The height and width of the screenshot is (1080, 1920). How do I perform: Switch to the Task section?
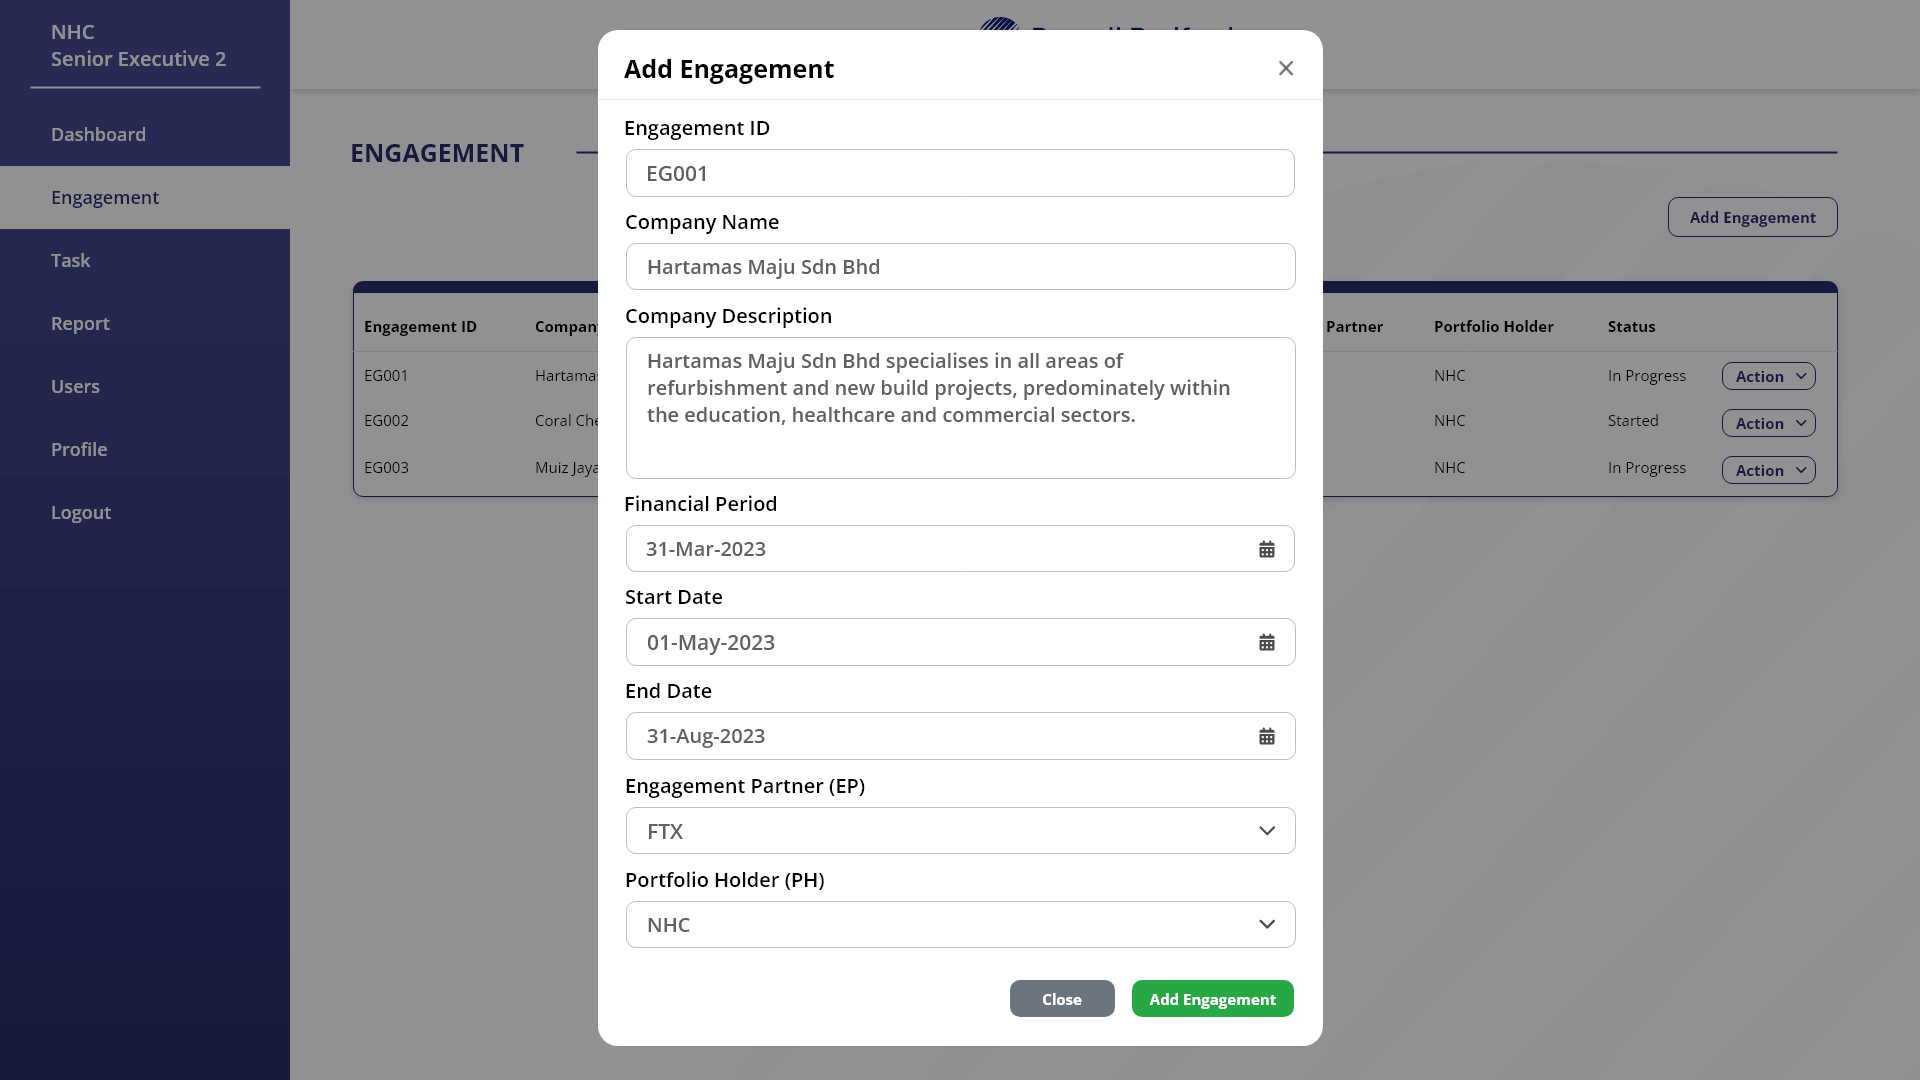pos(71,260)
